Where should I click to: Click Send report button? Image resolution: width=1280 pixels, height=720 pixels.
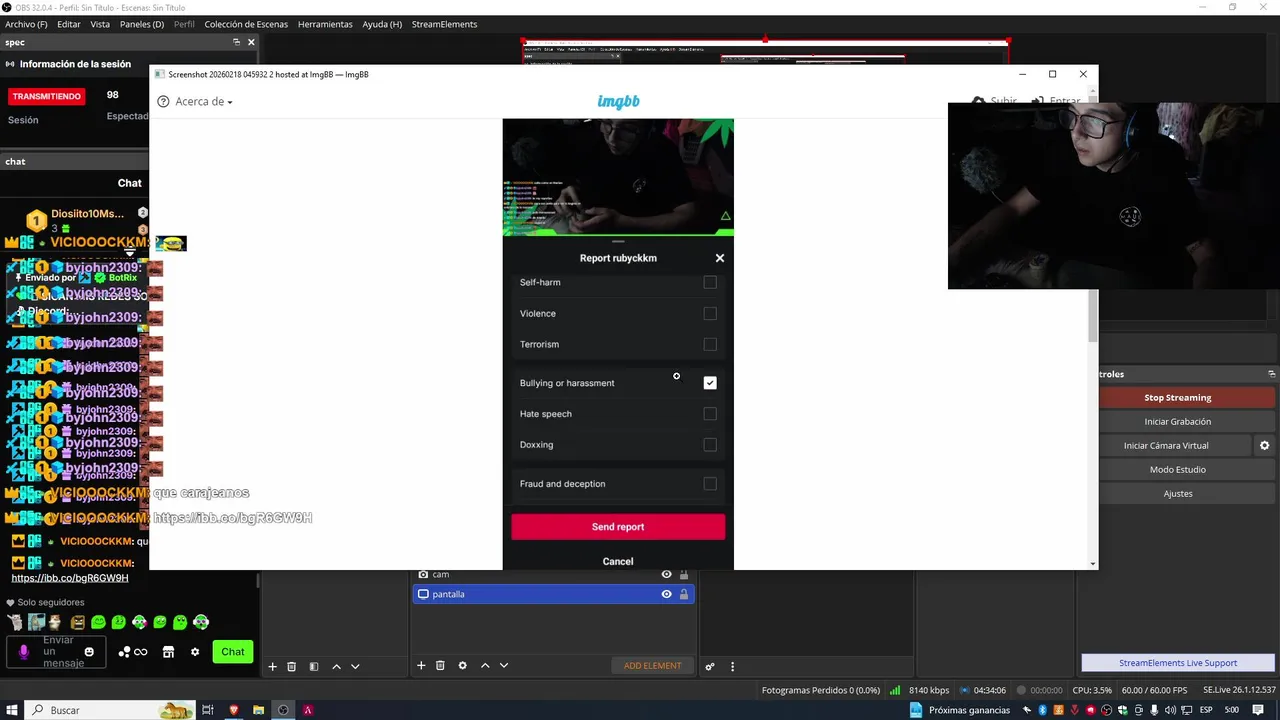[x=618, y=527]
